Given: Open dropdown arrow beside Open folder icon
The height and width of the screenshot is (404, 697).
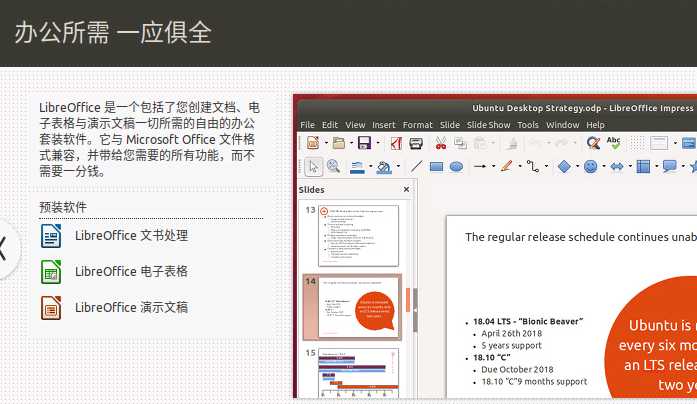Looking at the screenshot, I should (x=351, y=143).
